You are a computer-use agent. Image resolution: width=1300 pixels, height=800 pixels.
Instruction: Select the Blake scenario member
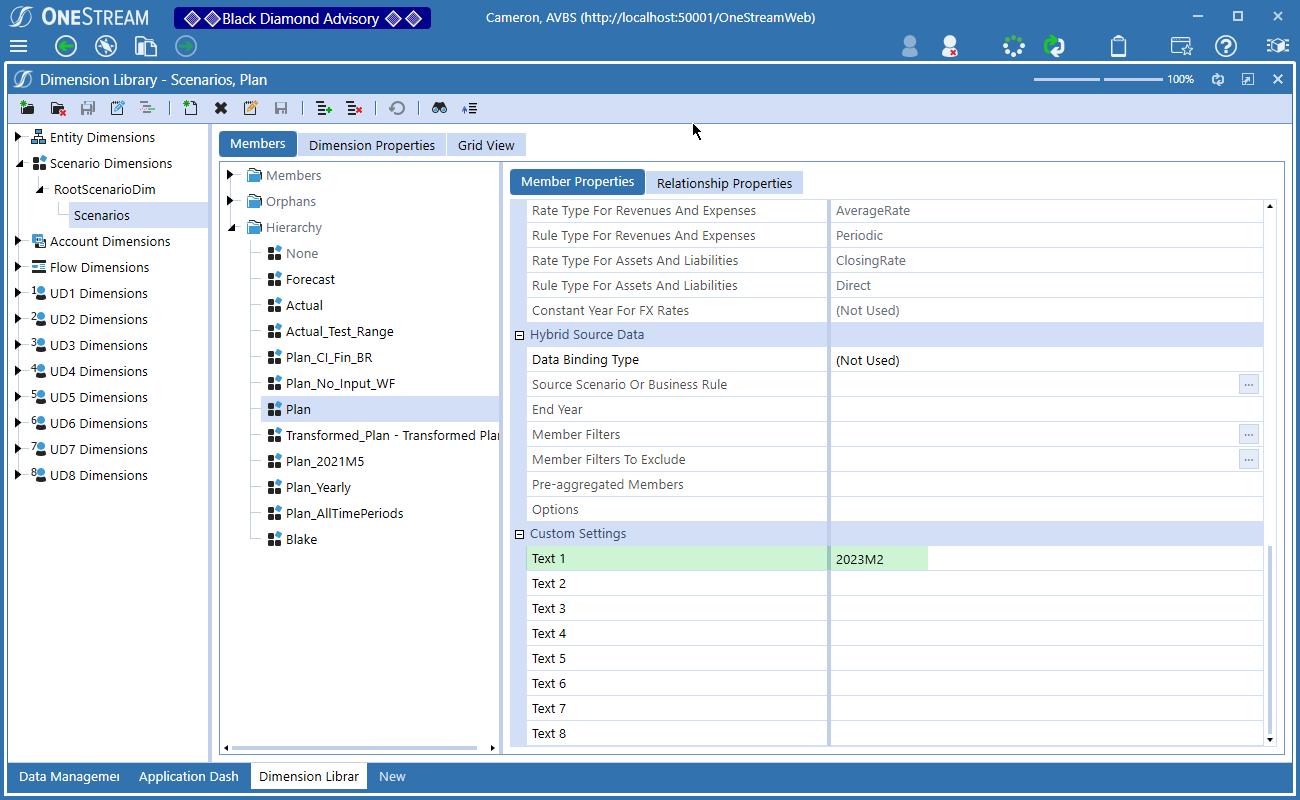(301, 539)
